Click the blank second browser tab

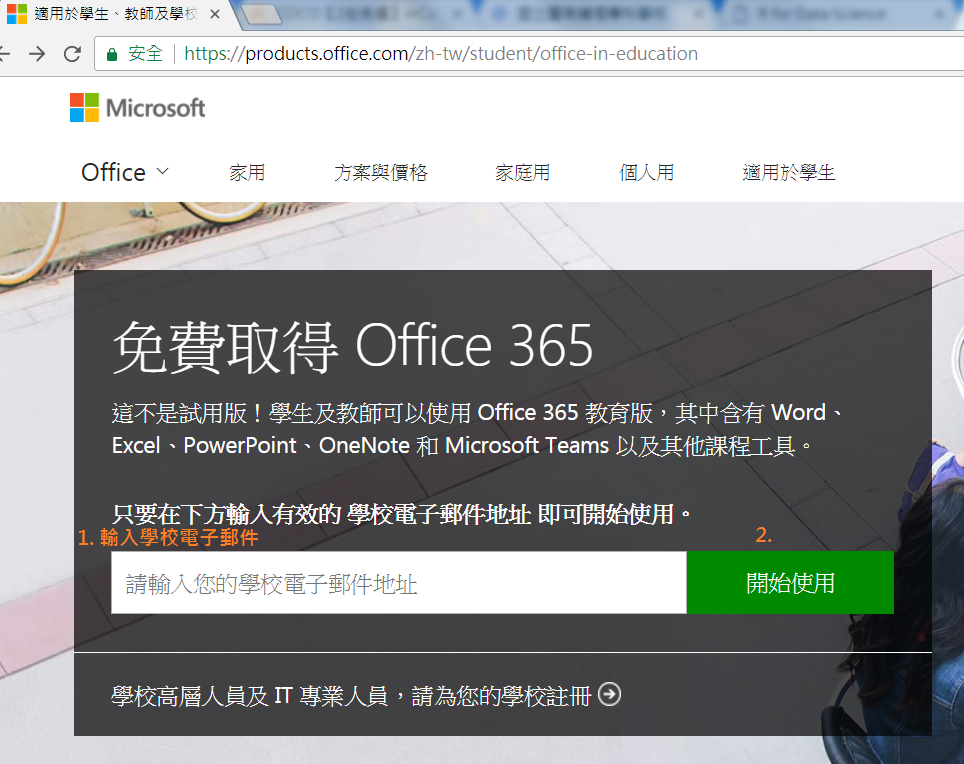pos(261,15)
